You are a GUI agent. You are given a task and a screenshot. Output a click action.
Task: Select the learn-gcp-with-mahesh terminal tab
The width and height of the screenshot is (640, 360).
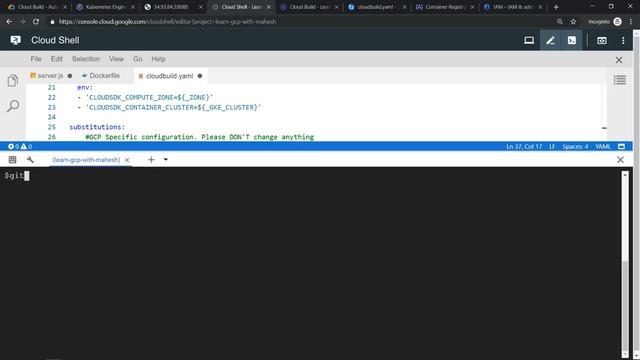coord(86,160)
